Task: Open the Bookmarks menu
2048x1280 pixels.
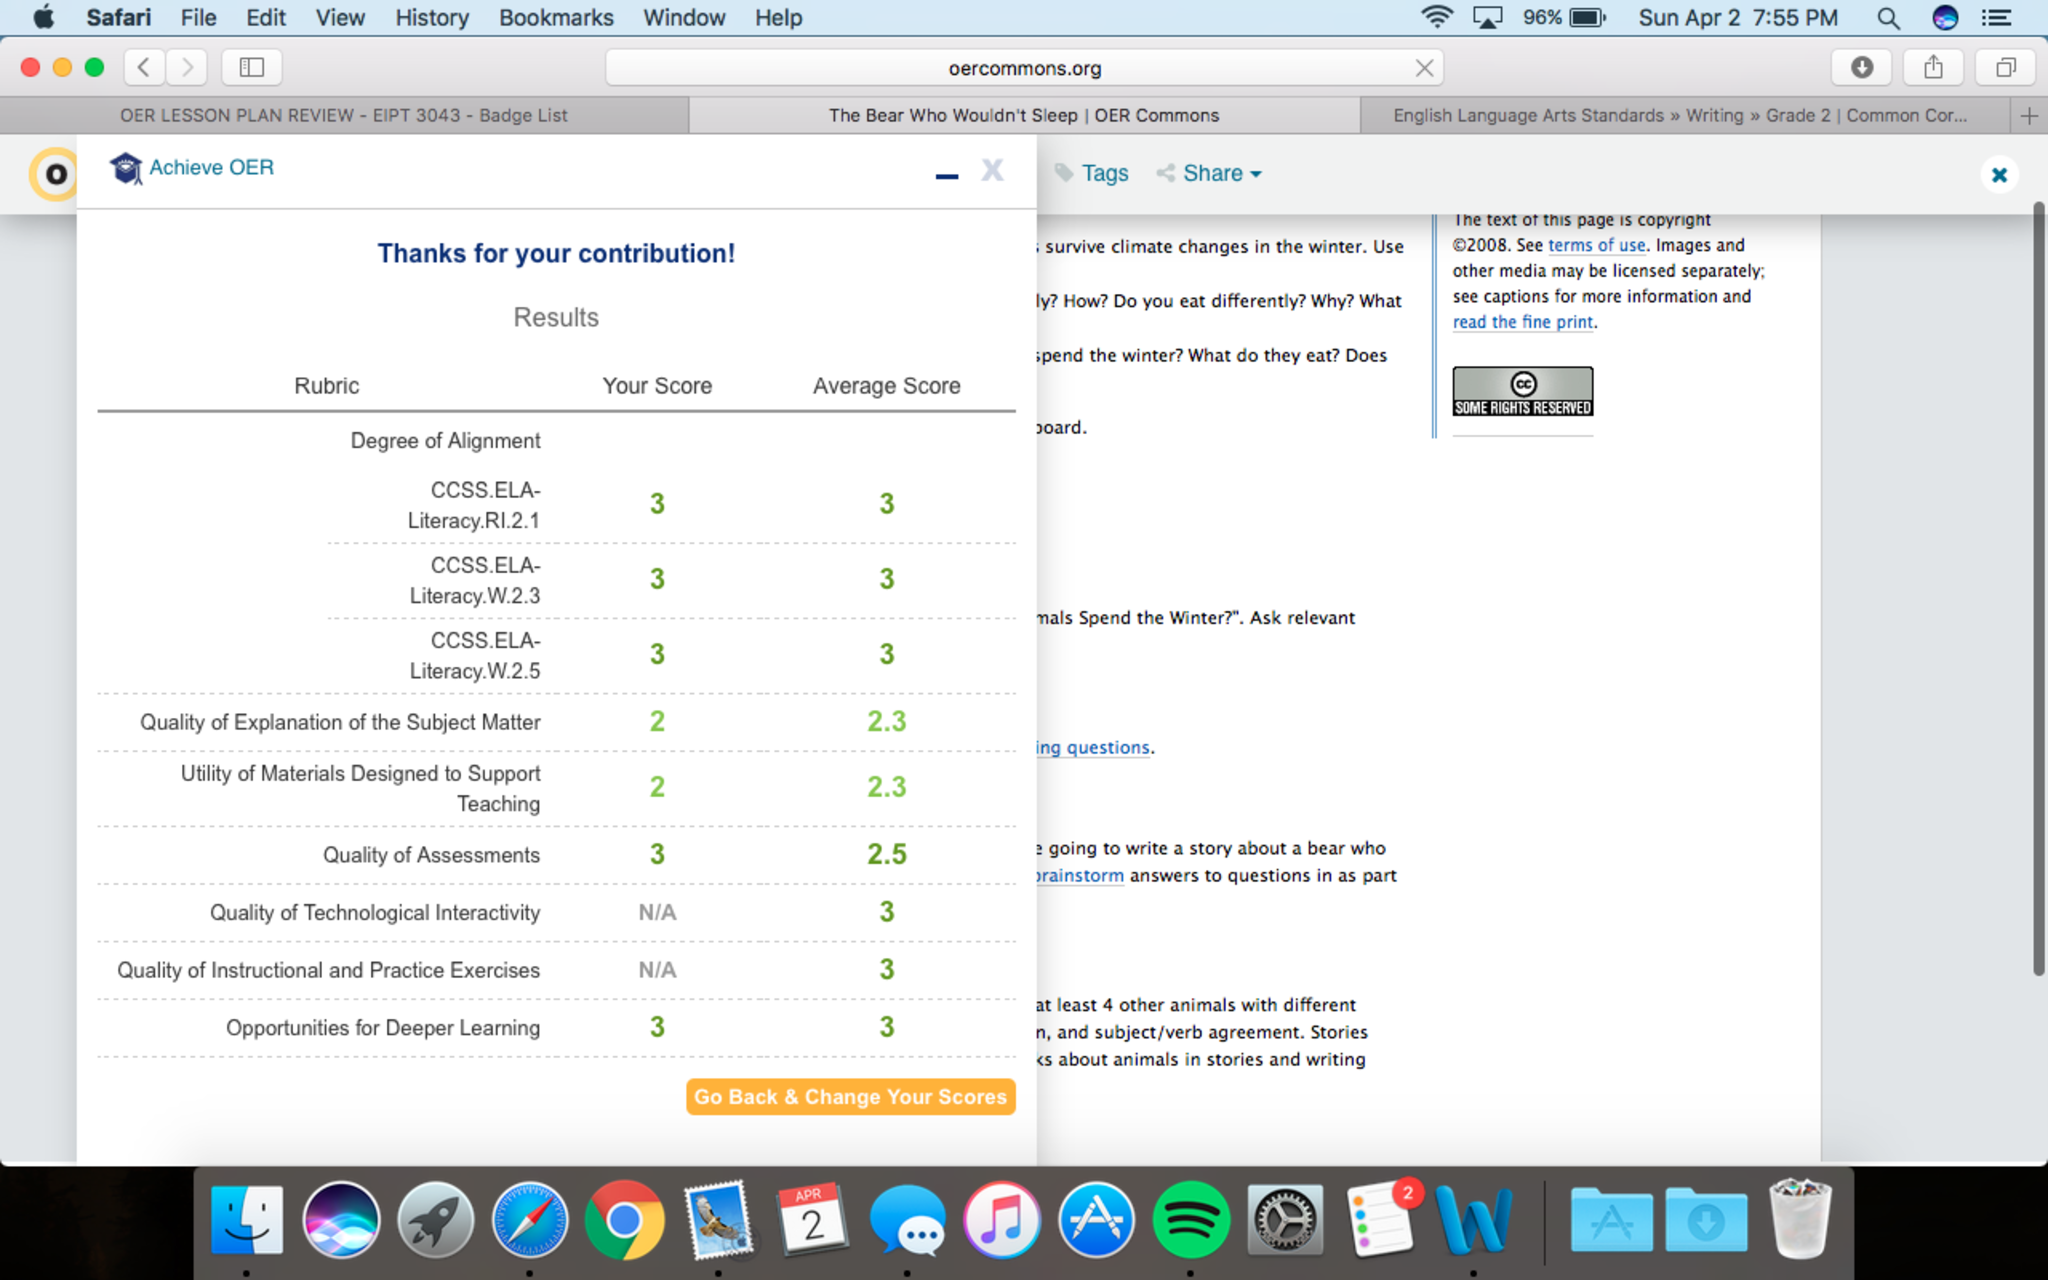Action: click(x=556, y=17)
